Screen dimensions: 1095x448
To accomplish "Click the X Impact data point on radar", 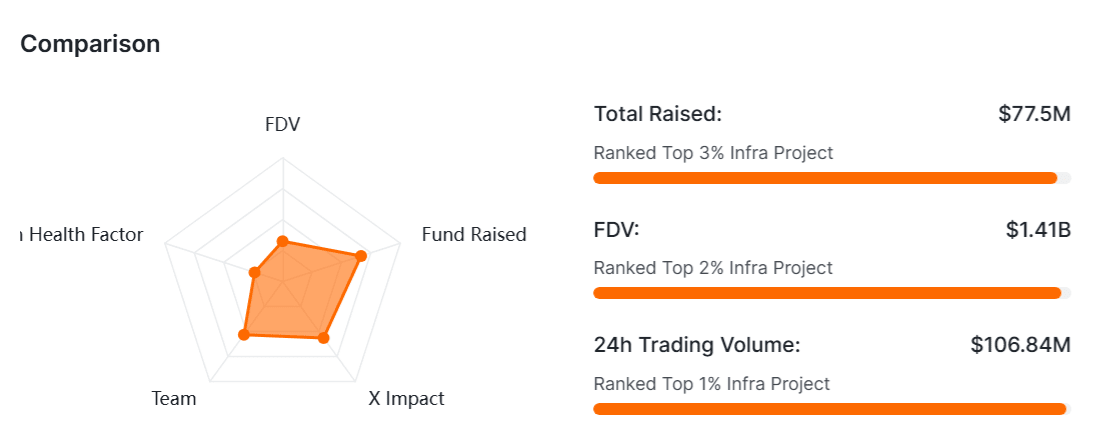I will tap(323, 338).
